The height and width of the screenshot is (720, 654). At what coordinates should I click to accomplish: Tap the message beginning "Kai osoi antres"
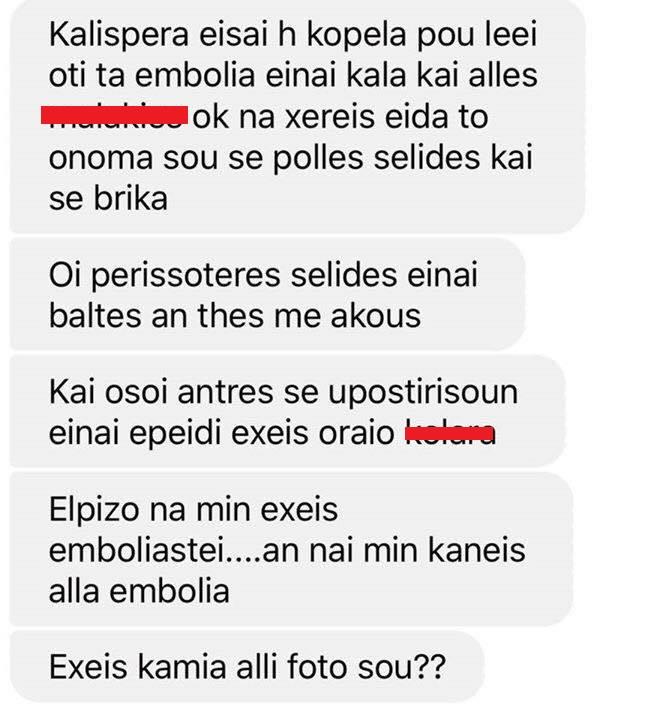pyautogui.click(x=288, y=411)
